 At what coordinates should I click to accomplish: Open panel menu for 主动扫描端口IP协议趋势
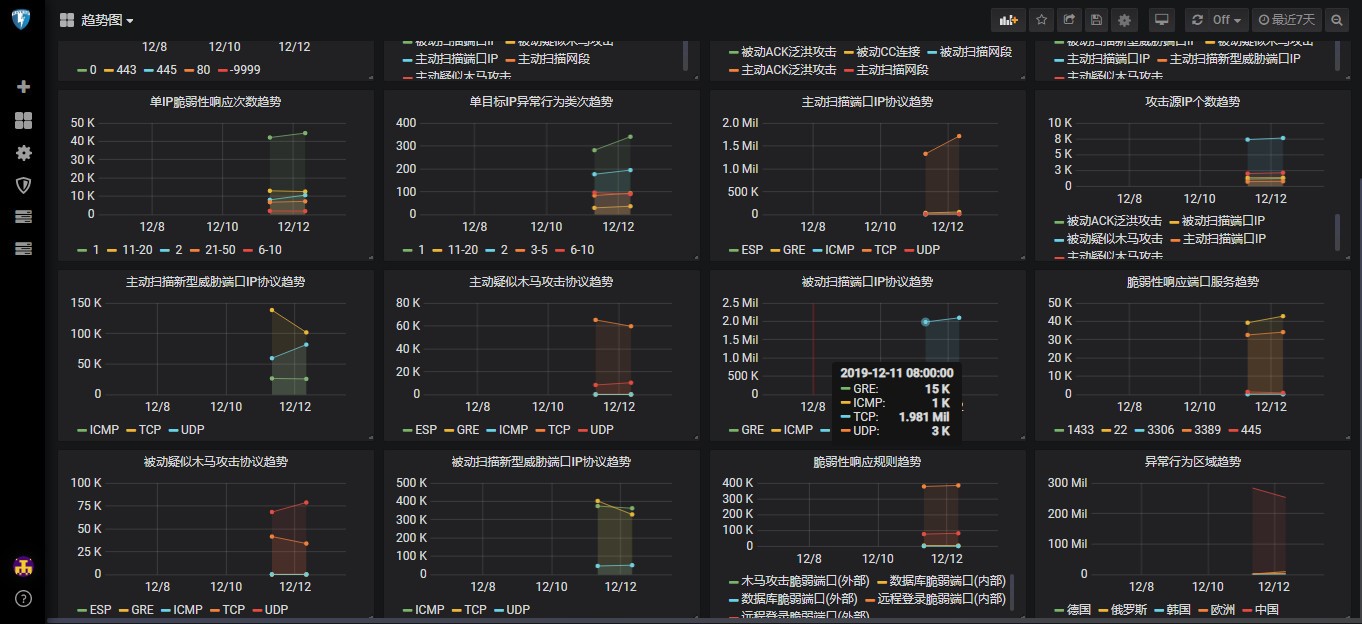pyautogui.click(x=867, y=101)
